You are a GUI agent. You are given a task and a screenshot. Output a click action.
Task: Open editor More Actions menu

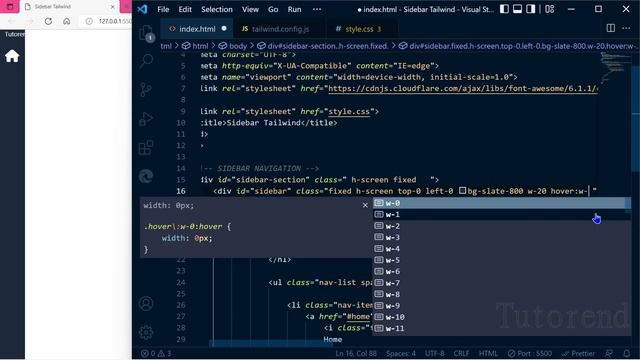pyautogui.click(x=626, y=28)
